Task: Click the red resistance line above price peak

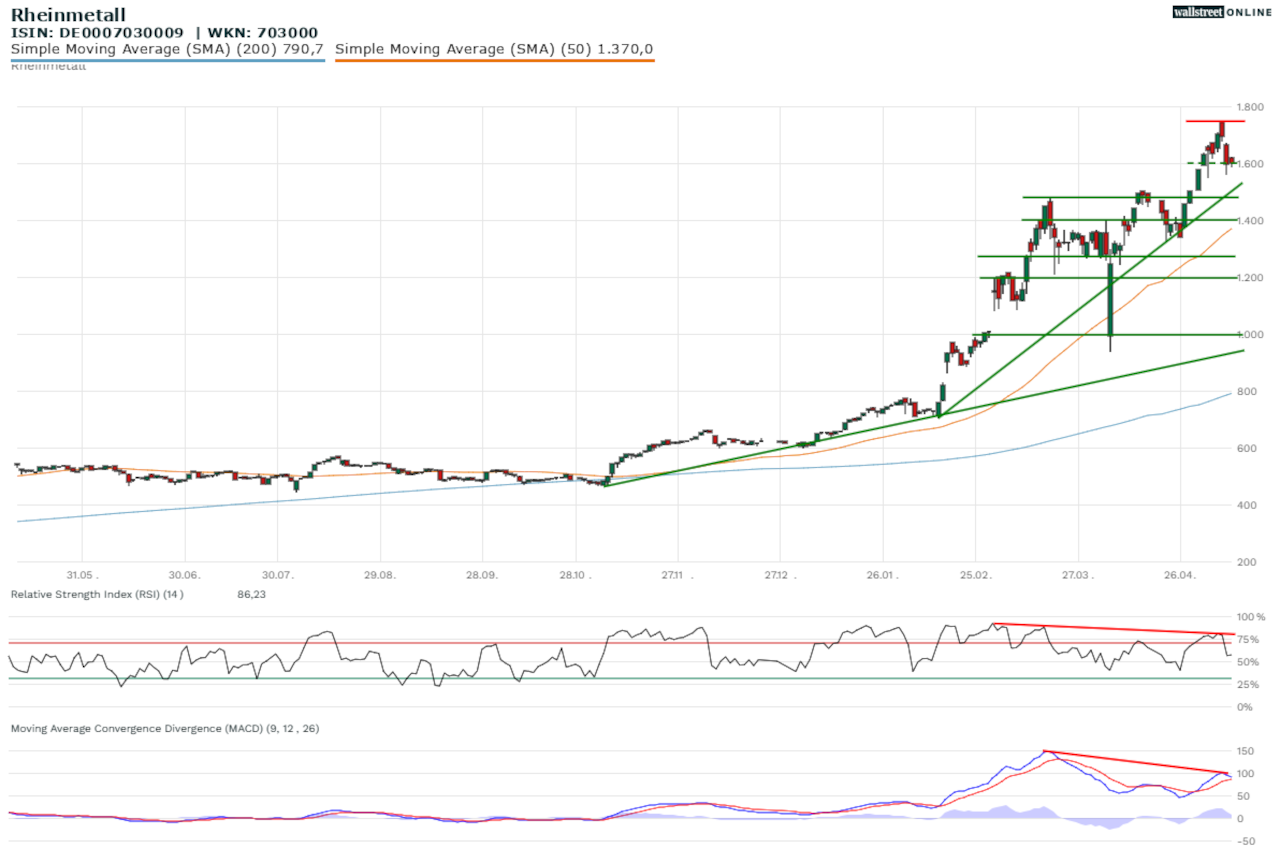Action: pyautogui.click(x=1215, y=121)
